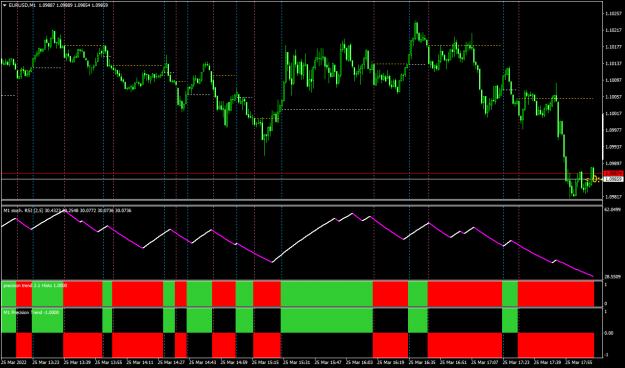Click the 1.10137 price scale label
The width and height of the screenshot is (625, 368).
pyautogui.click(x=614, y=63)
